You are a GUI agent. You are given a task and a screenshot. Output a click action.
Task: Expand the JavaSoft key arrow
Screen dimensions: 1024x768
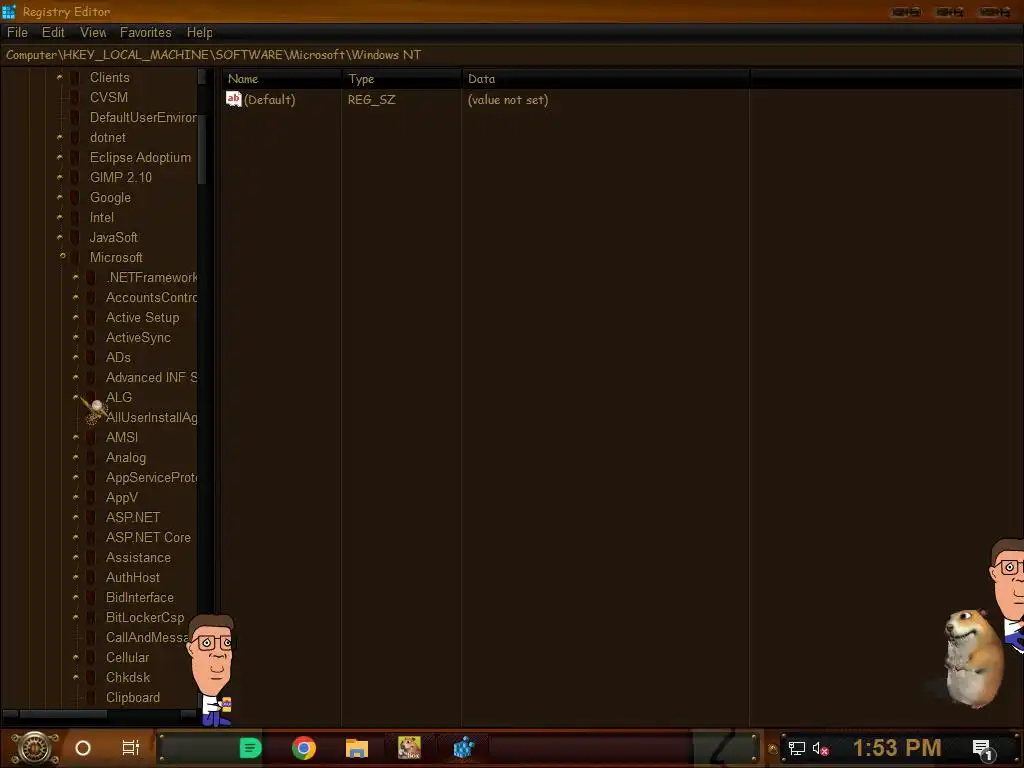59,237
